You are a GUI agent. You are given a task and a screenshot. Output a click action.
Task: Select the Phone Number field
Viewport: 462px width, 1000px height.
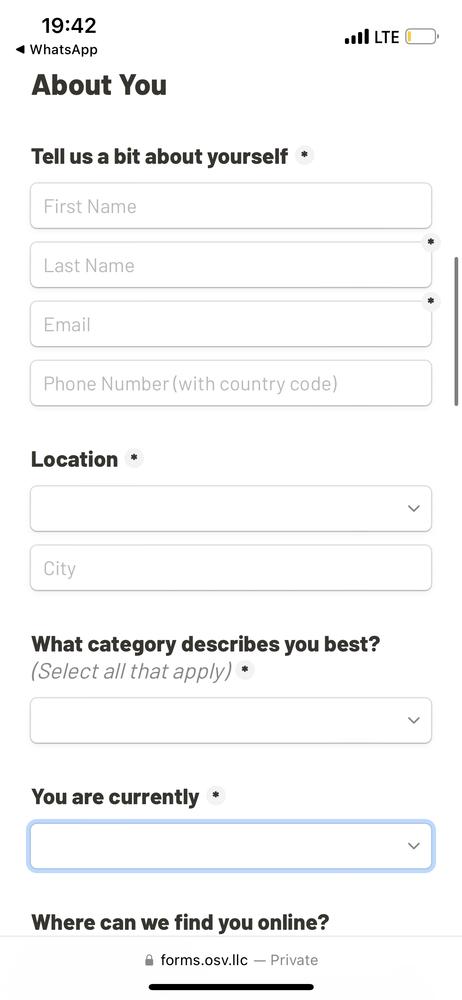tap(230, 383)
